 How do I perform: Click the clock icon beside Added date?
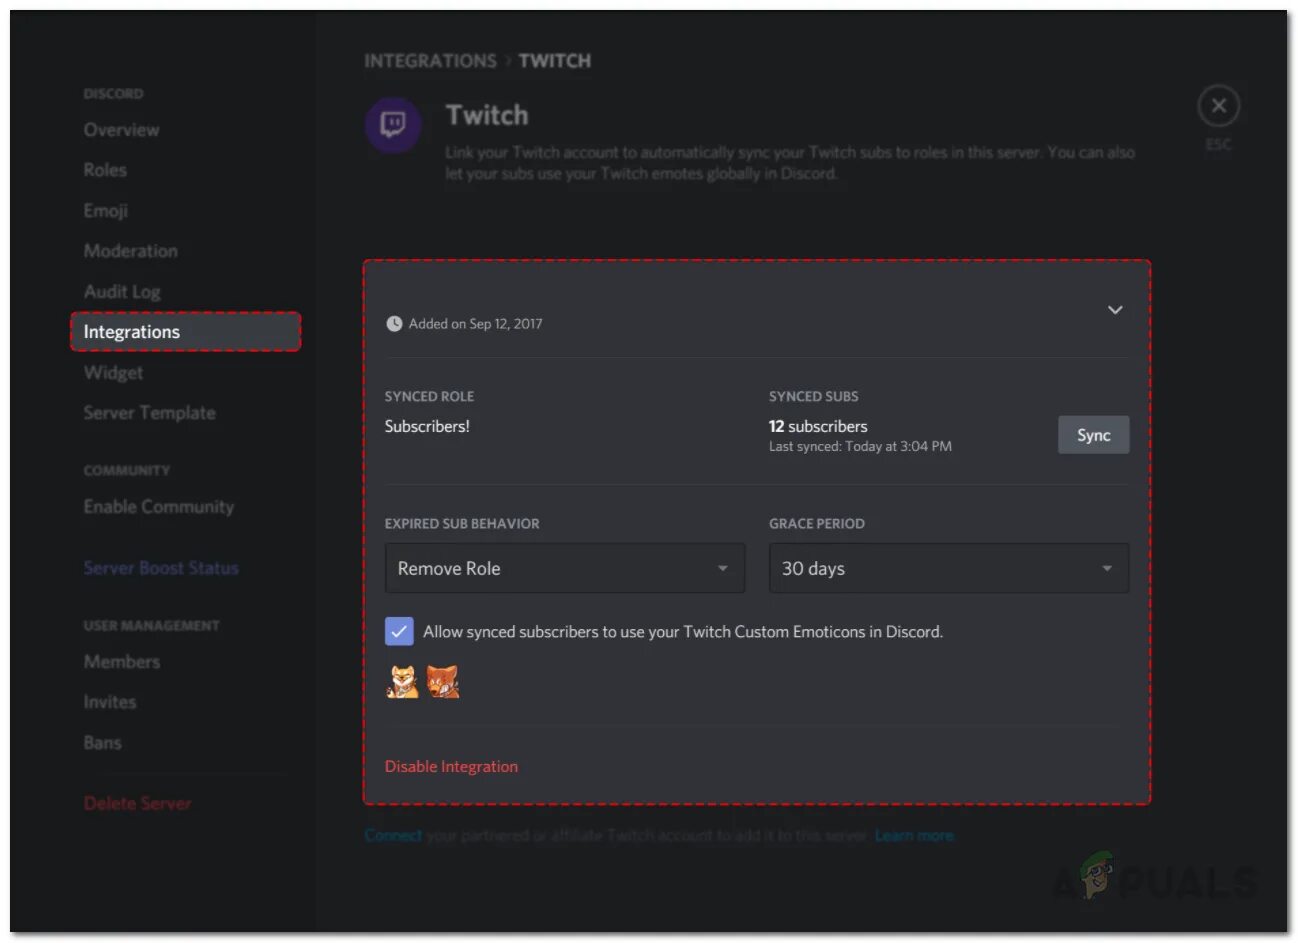(x=394, y=324)
